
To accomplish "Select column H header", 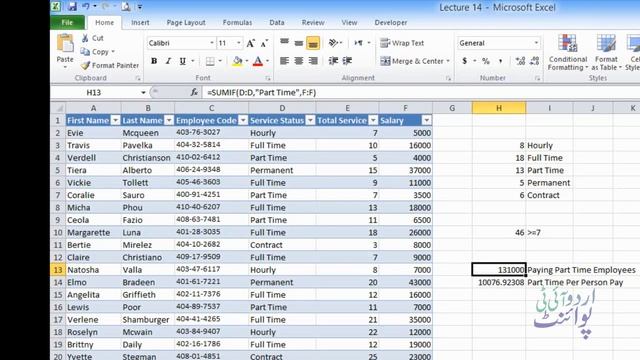I will 499,108.
